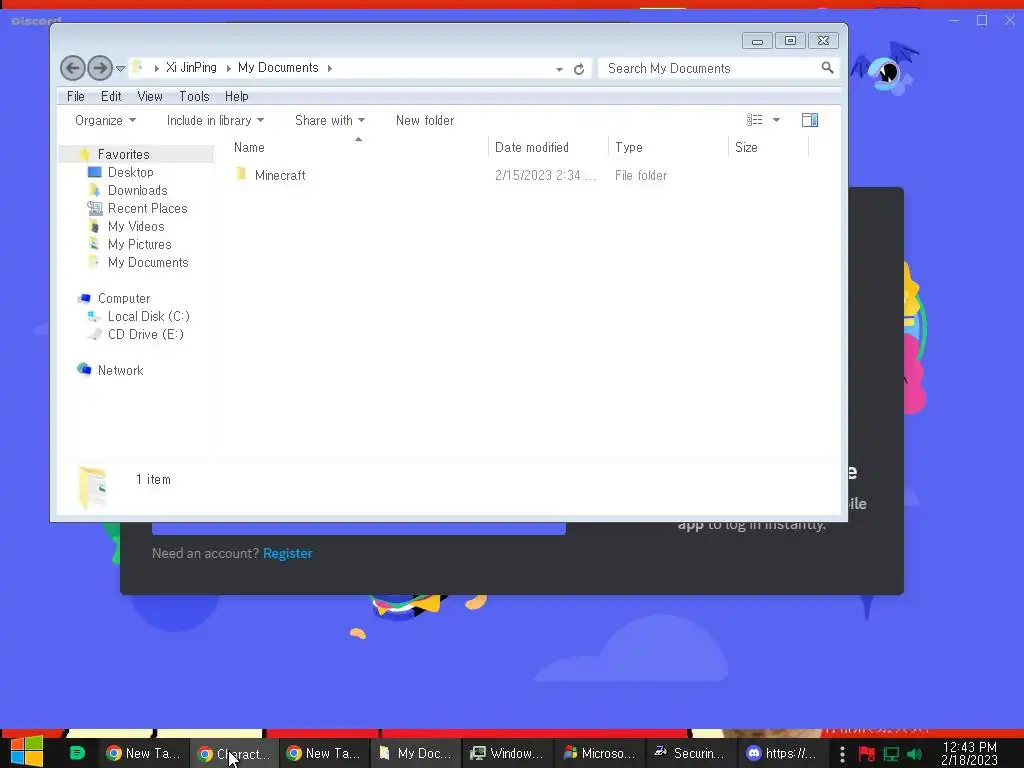Open CD Drive (E:)
The height and width of the screenshot is (768, 1024).
145,334
